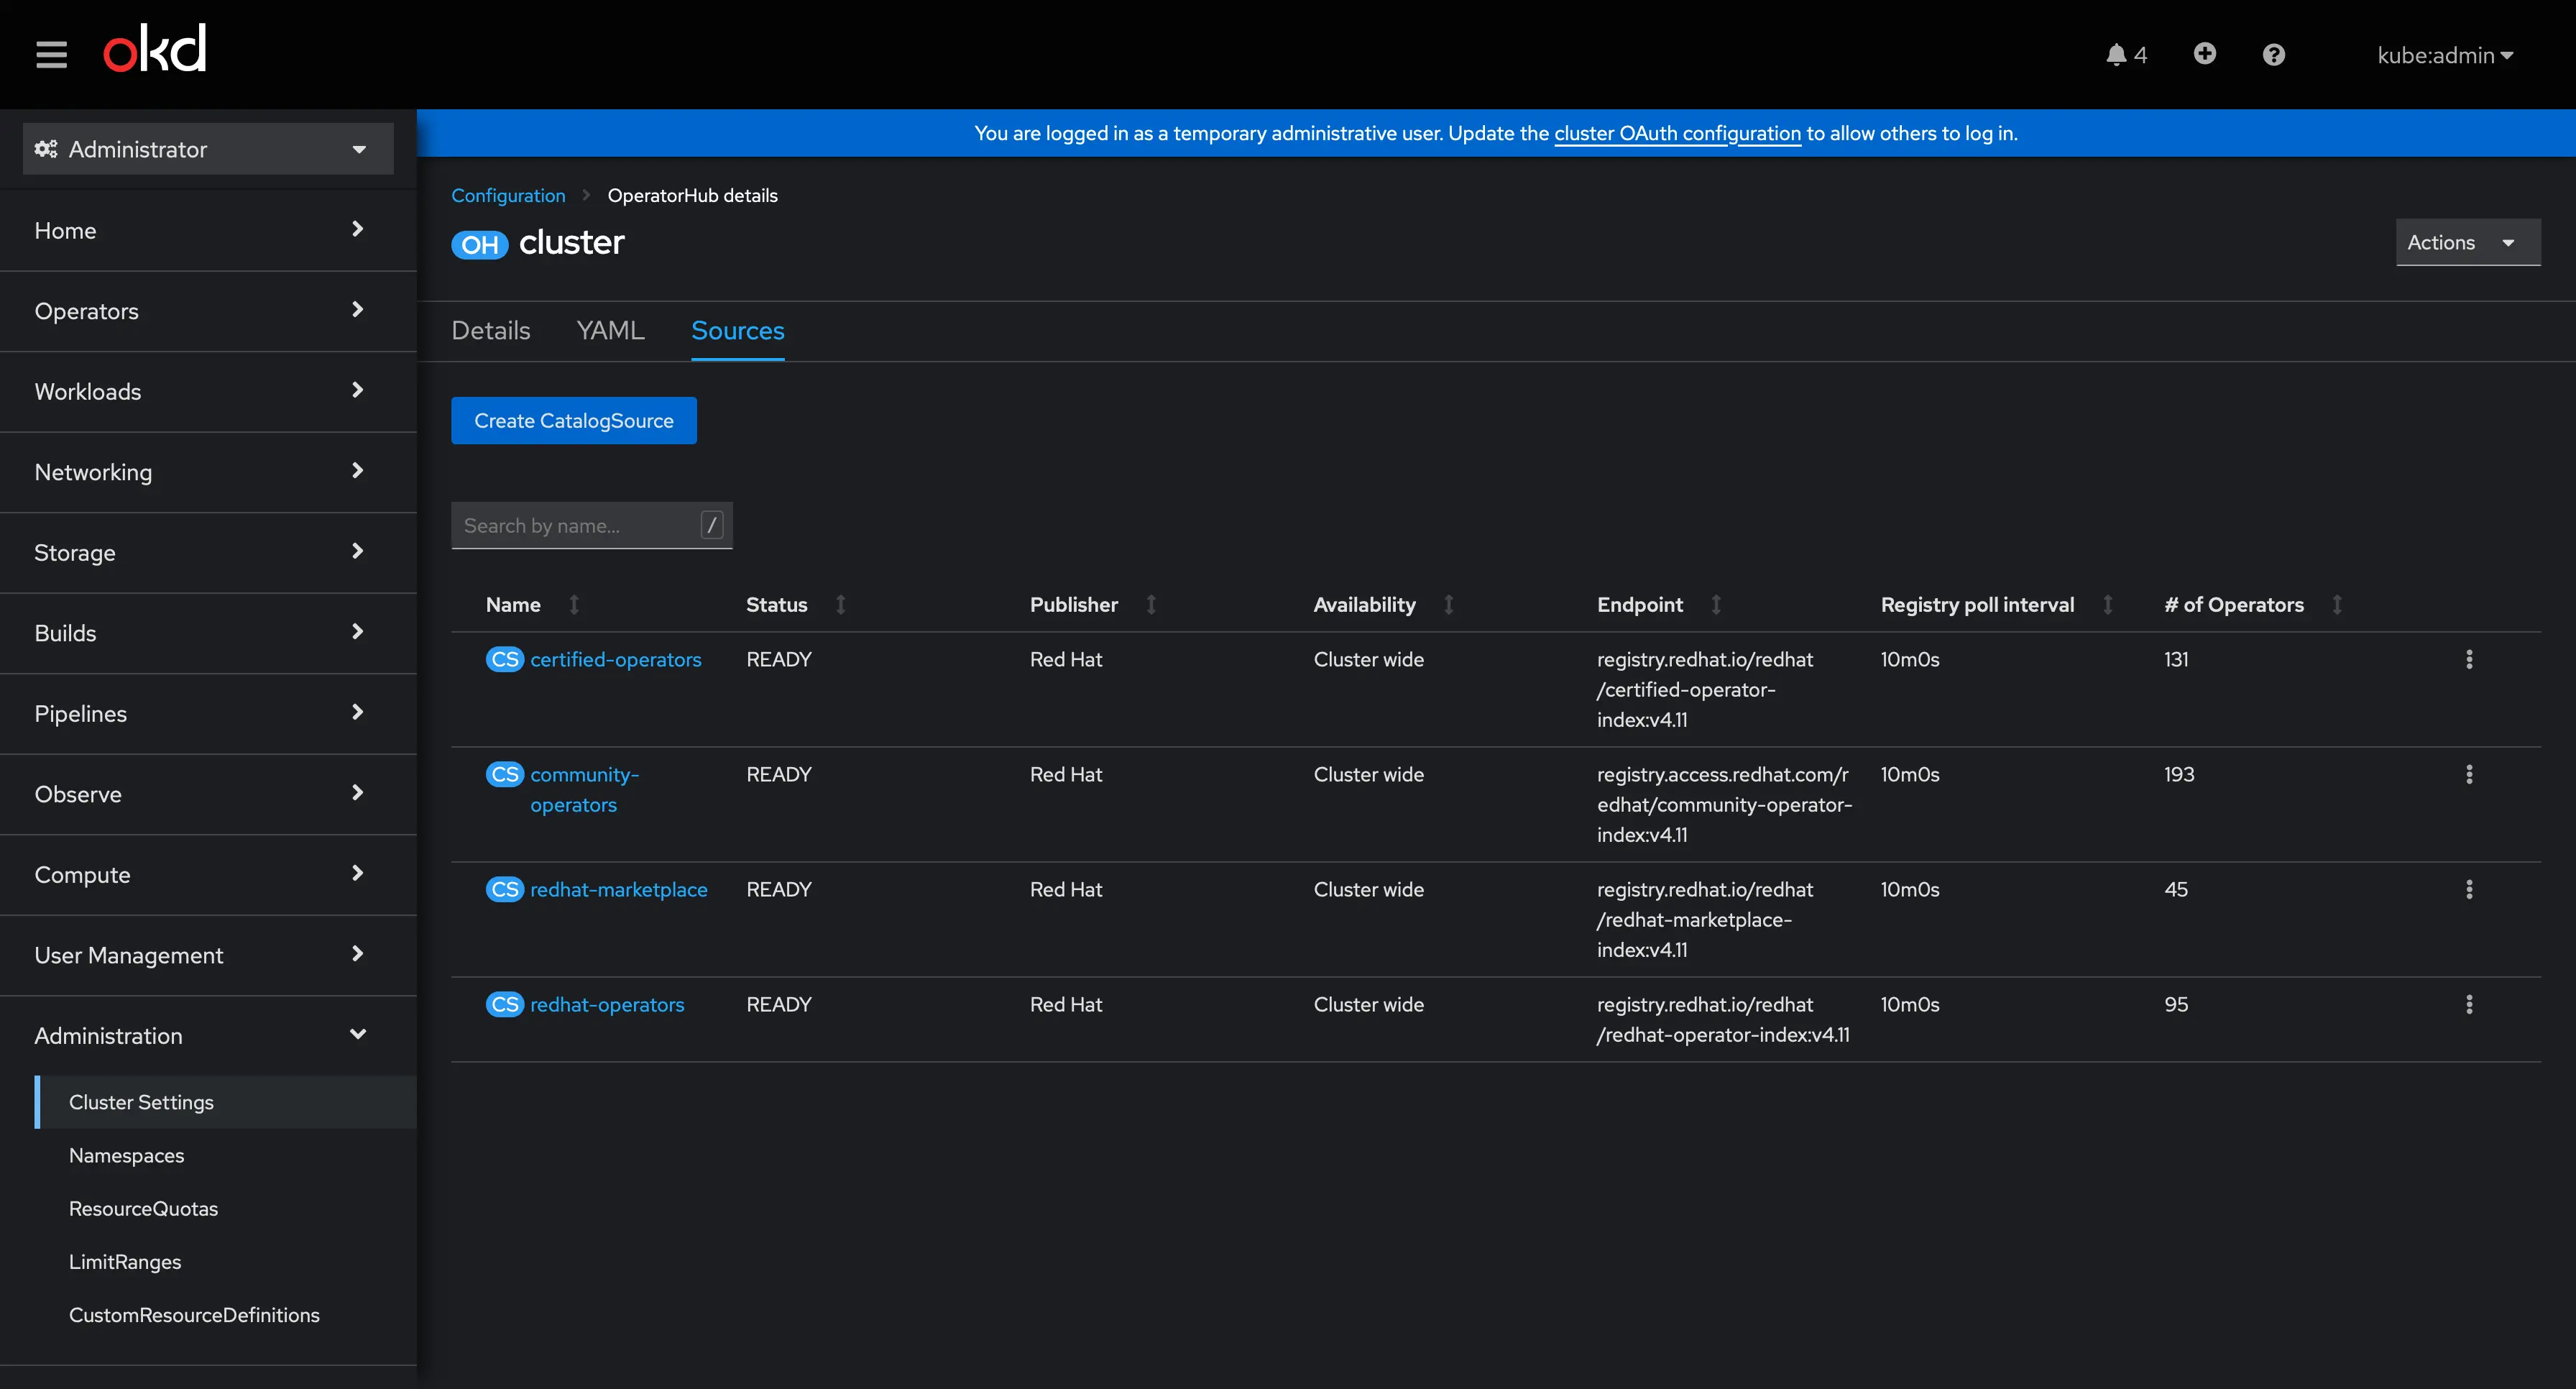Open LimitRanges nav item

(226, 1262)
